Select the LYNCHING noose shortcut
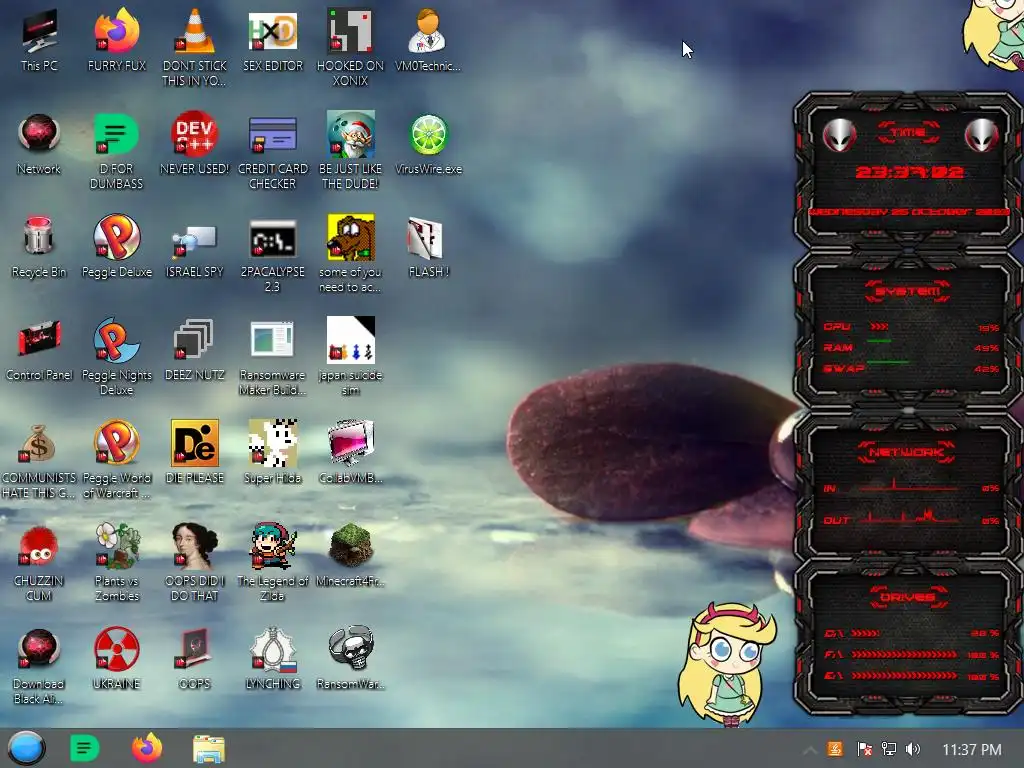The image size is (1024, 768). click(273, 658)
